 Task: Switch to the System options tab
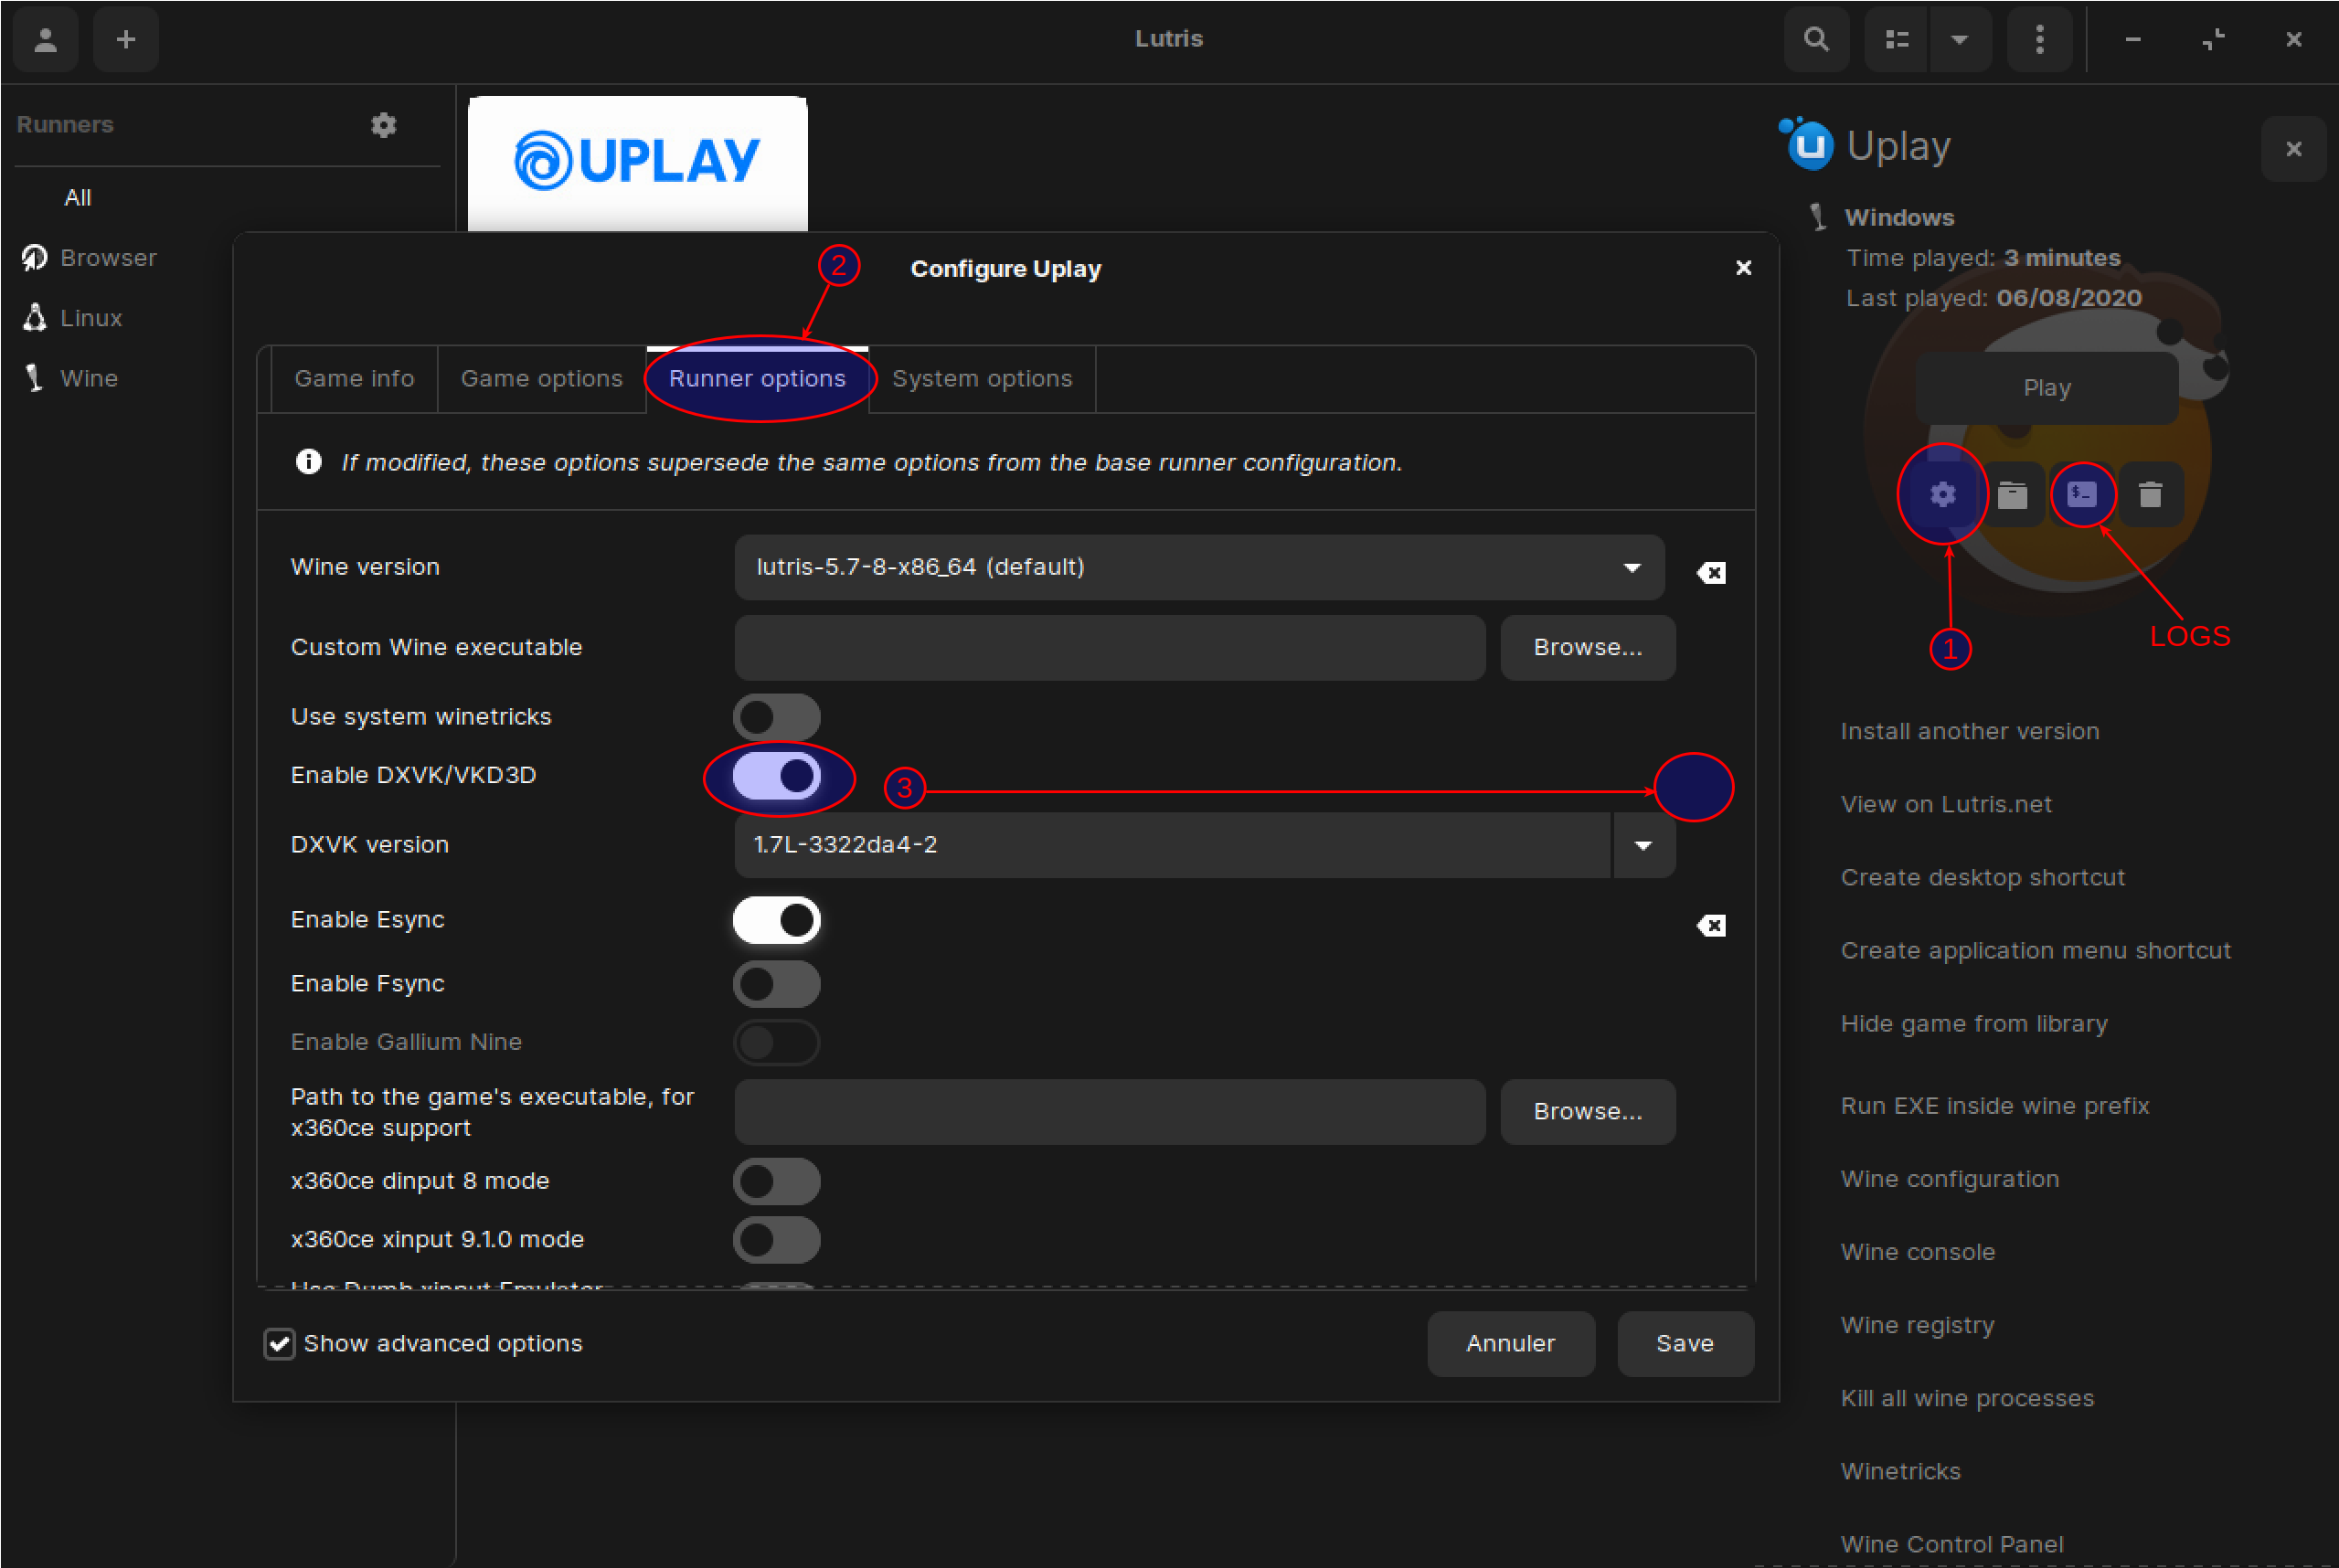tap(981, 379)
